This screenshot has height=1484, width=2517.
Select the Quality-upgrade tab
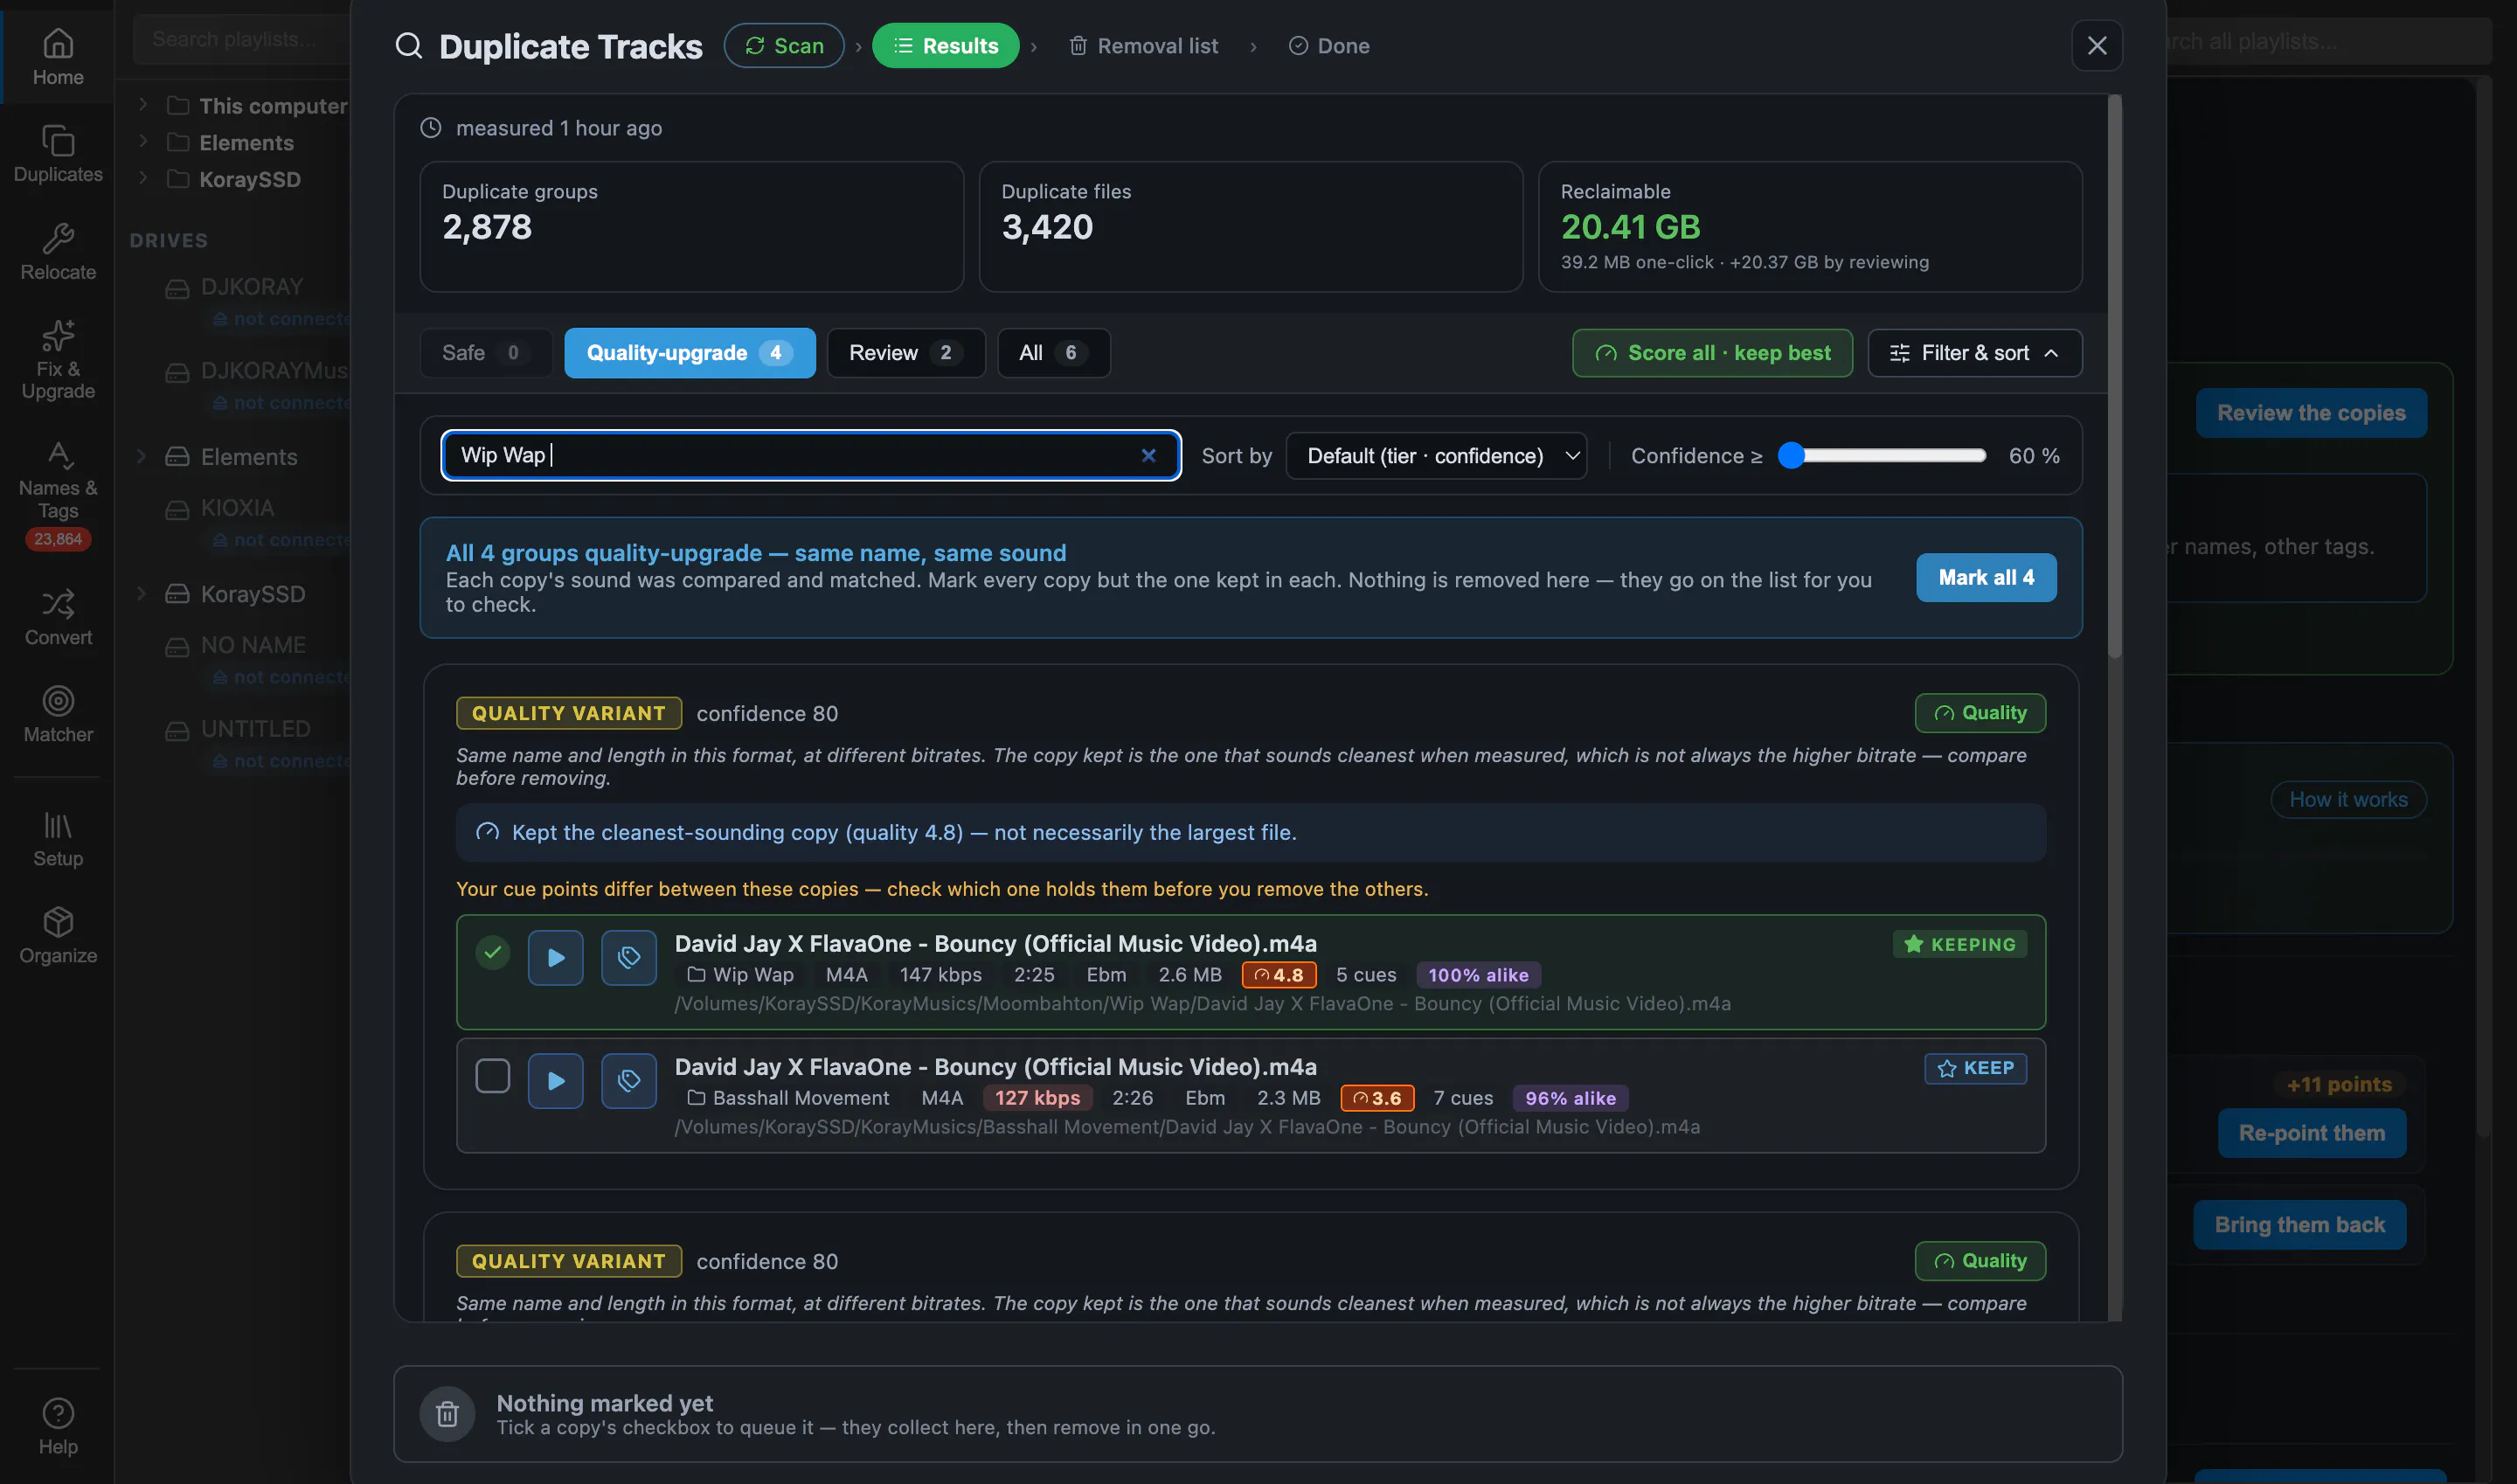689,353
